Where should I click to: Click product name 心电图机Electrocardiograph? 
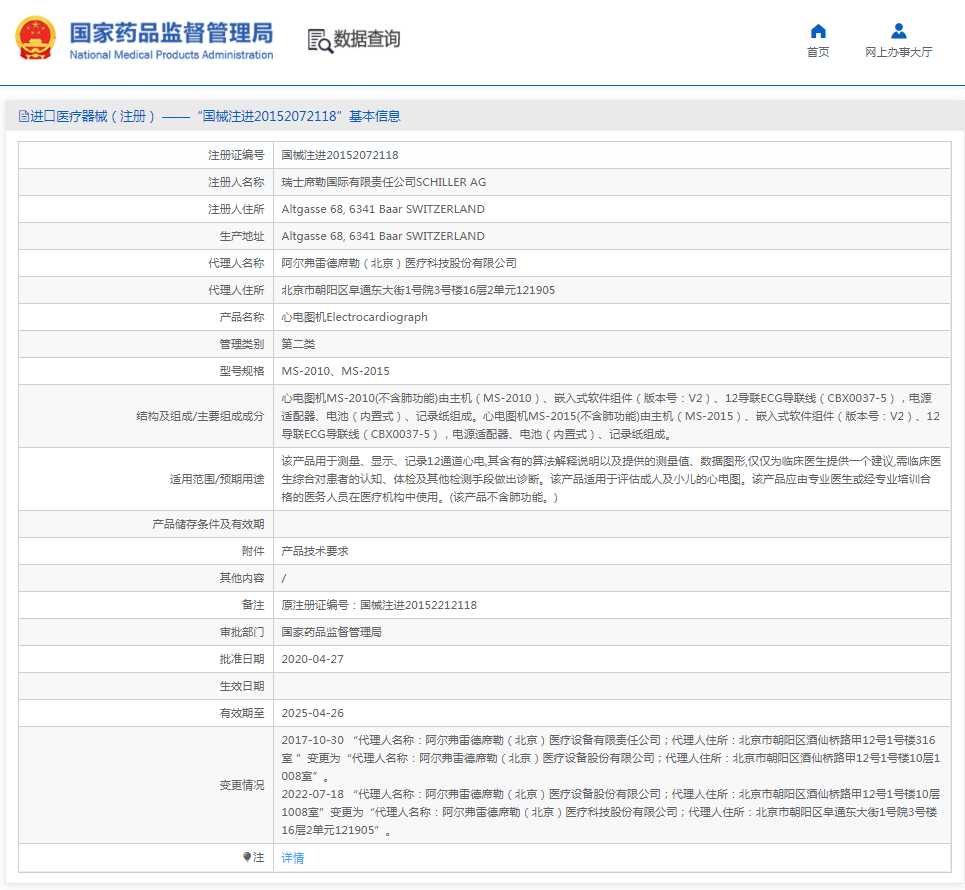click(354, 317)
